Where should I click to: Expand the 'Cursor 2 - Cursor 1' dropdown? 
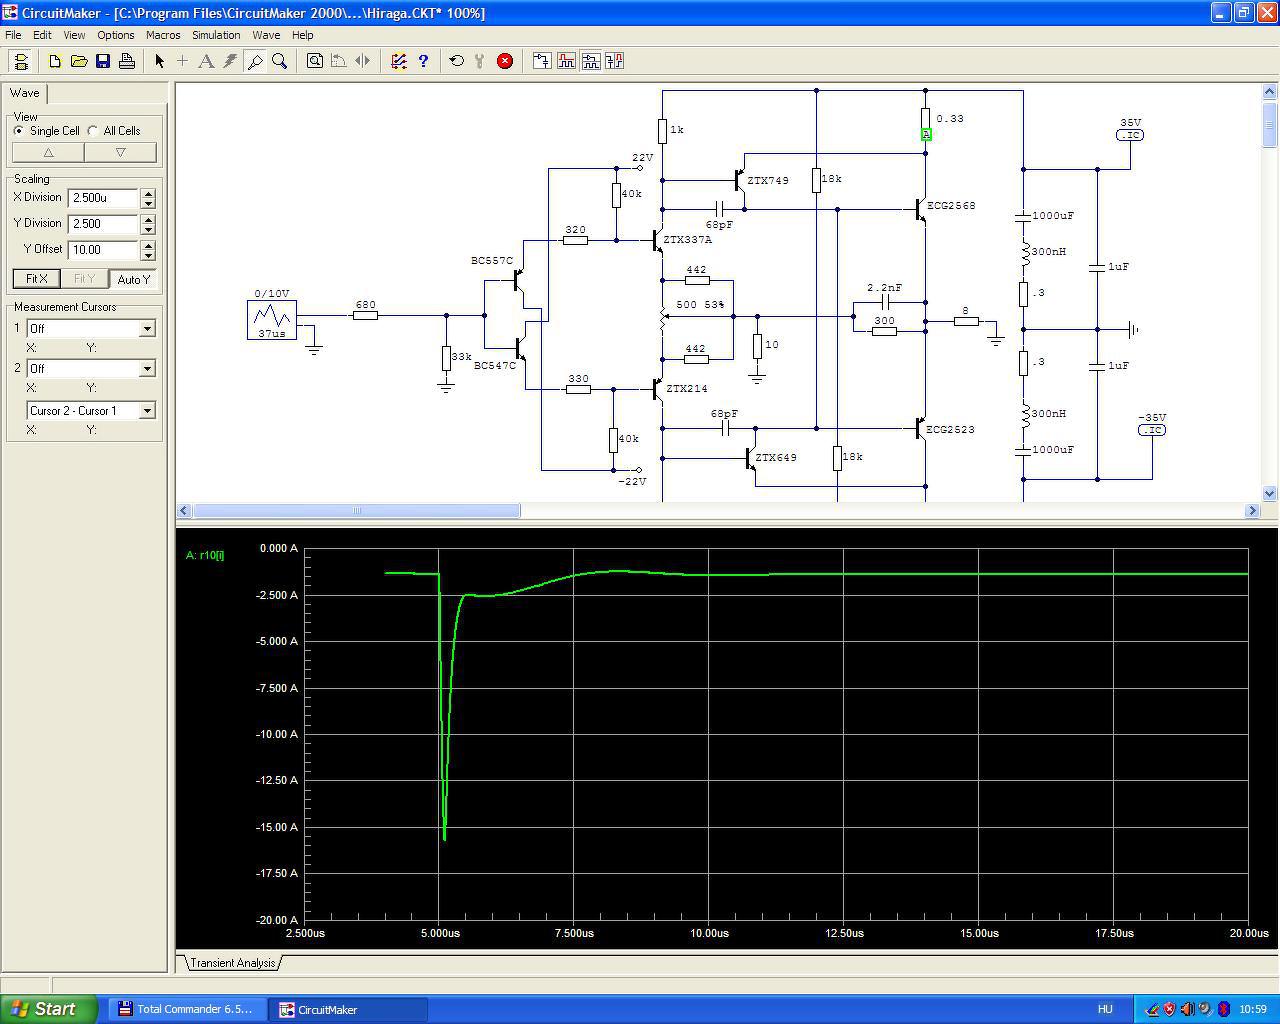(x=147, y=410)
